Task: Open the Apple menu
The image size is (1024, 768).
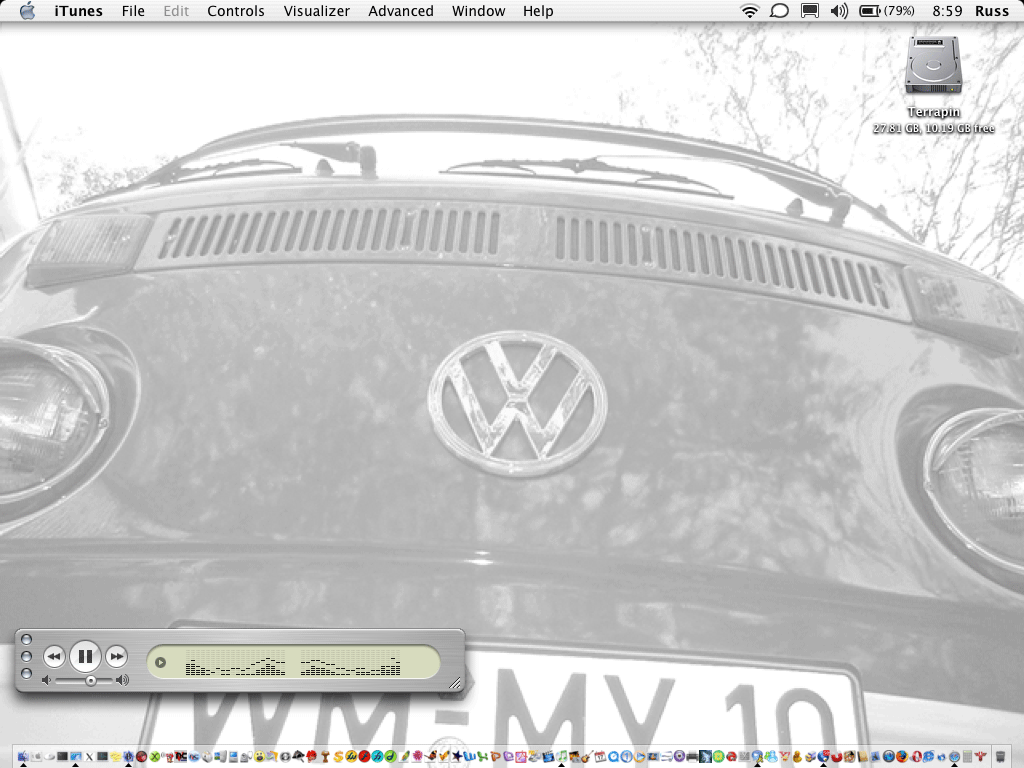Action: (27, 11)
